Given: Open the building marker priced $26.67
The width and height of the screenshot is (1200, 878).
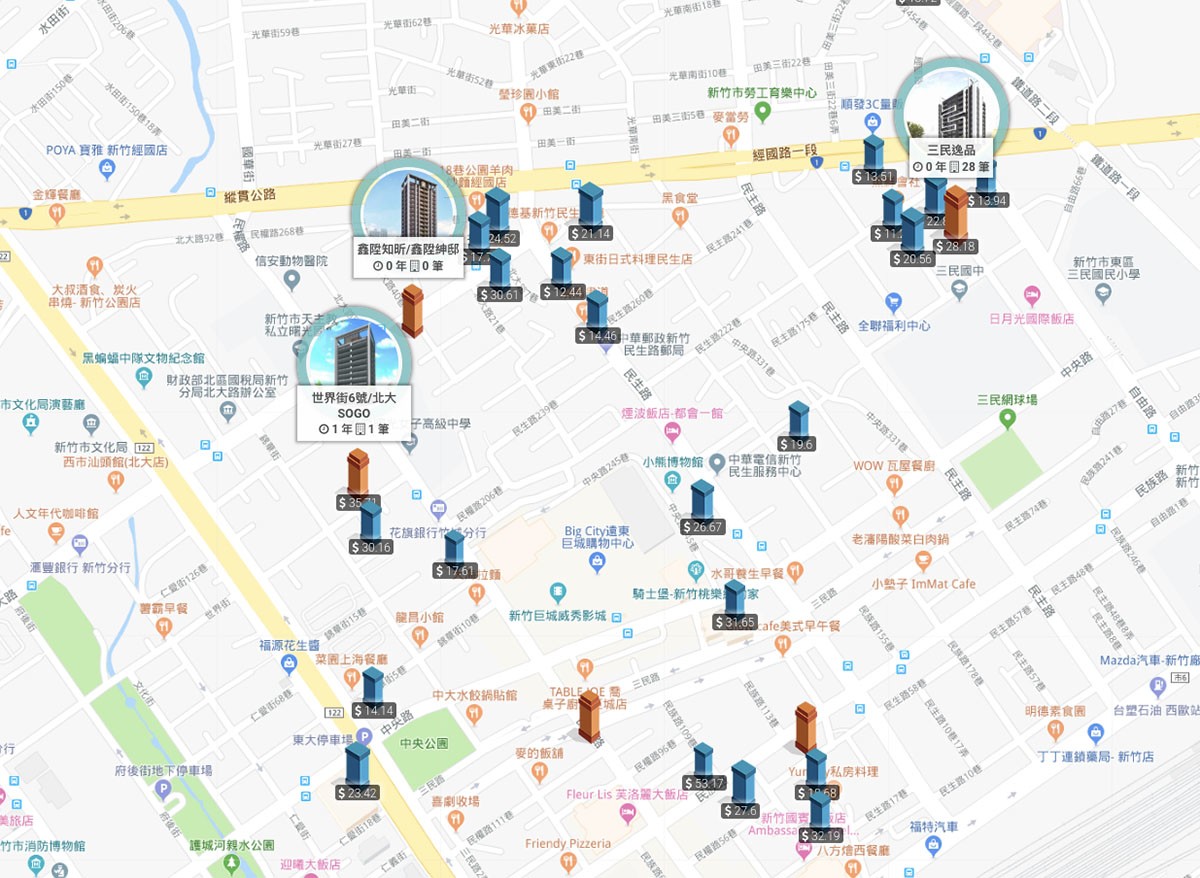Looking at the screenshot, I should coord(702,508).
